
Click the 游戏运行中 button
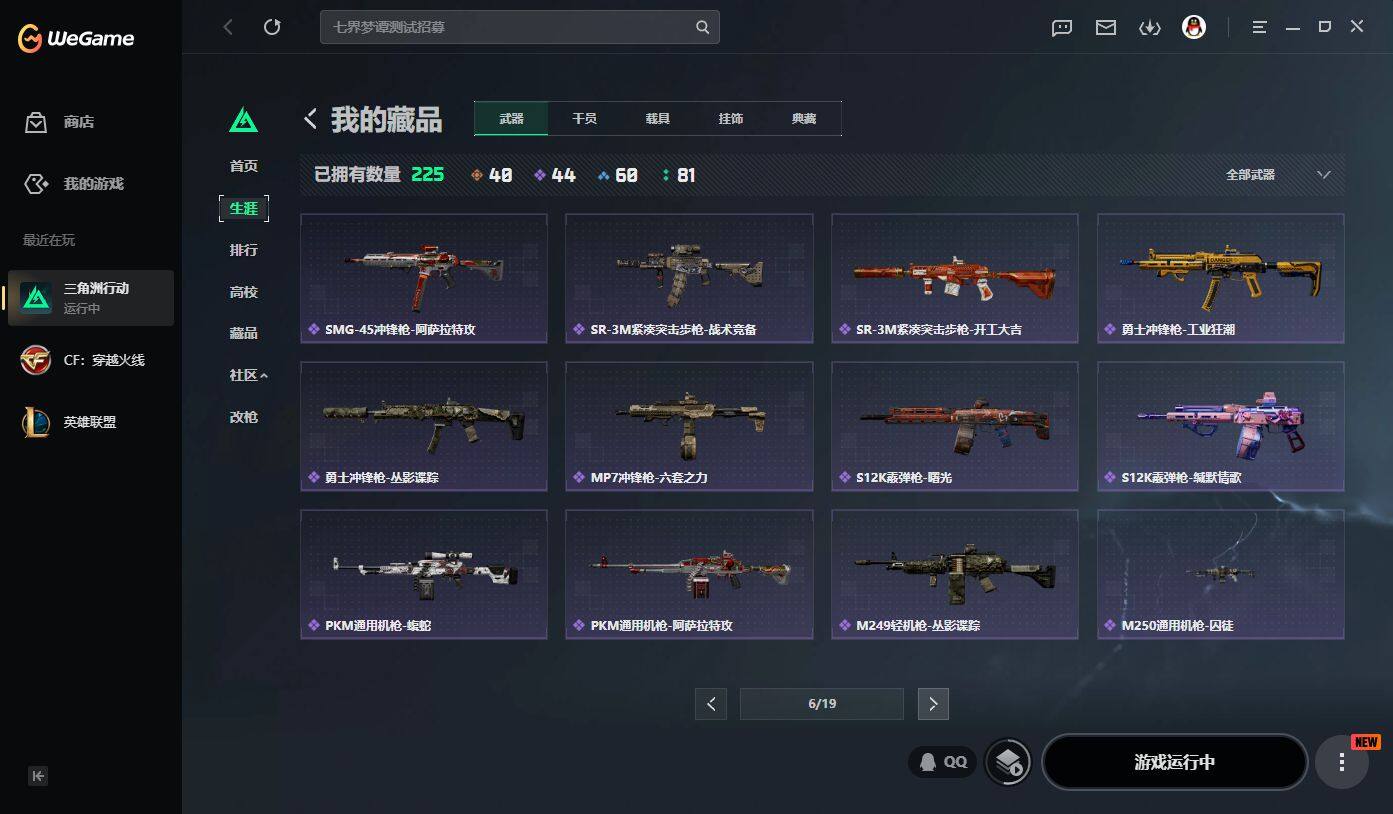1174,762
